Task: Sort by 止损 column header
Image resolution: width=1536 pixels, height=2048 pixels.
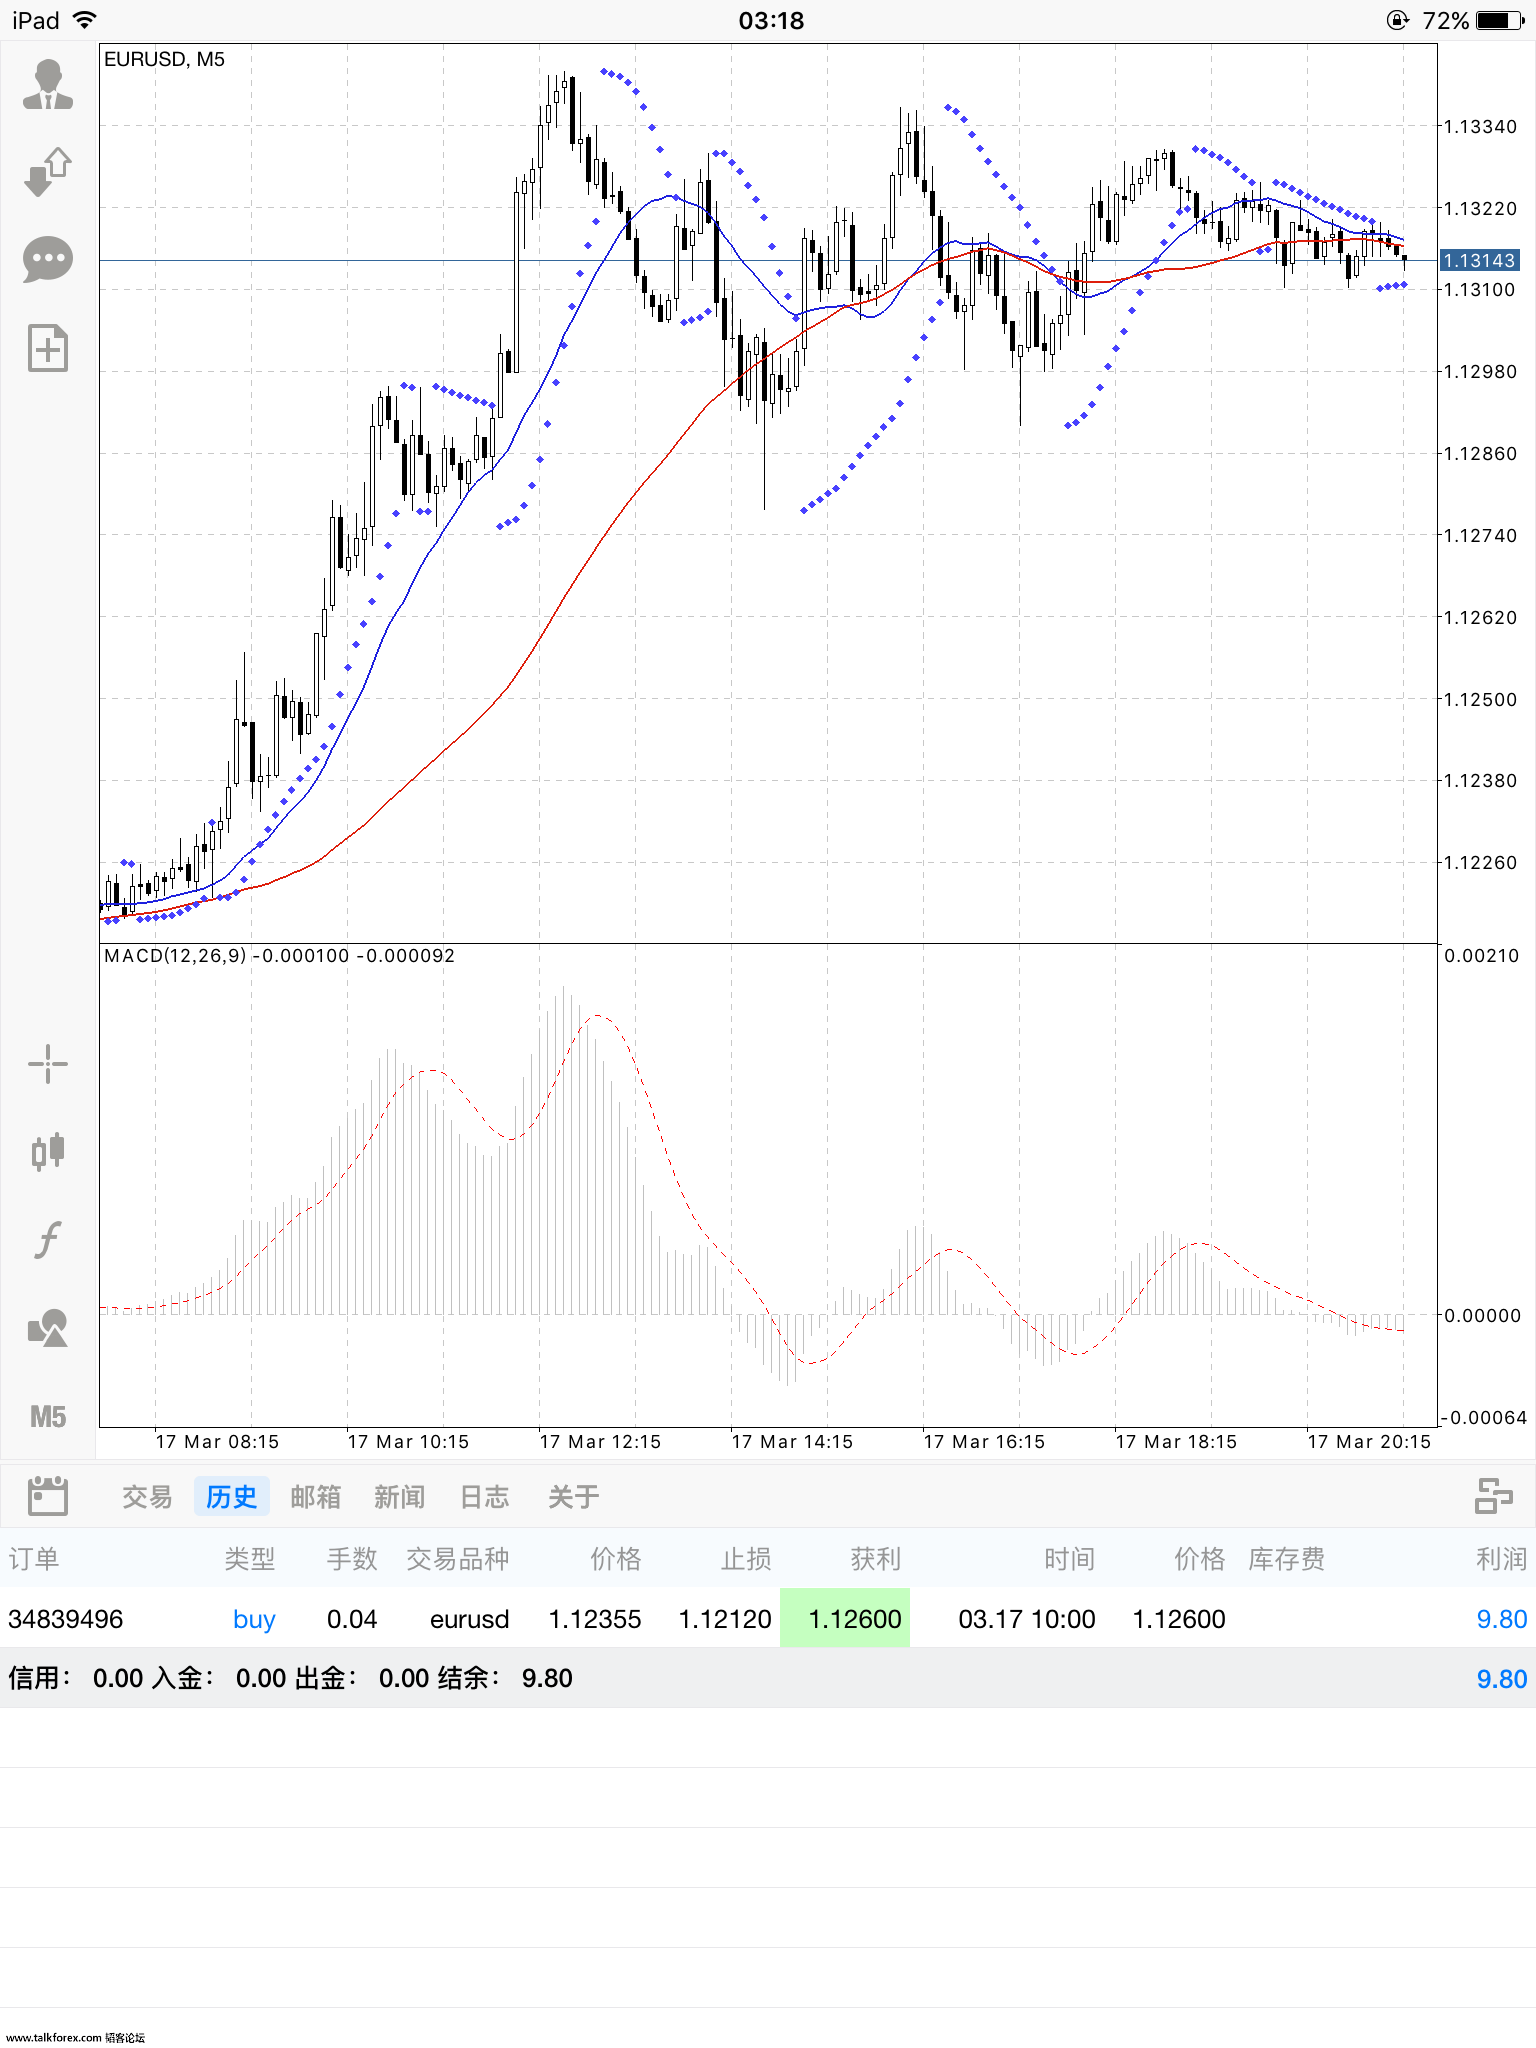Action: point(746,1559)
